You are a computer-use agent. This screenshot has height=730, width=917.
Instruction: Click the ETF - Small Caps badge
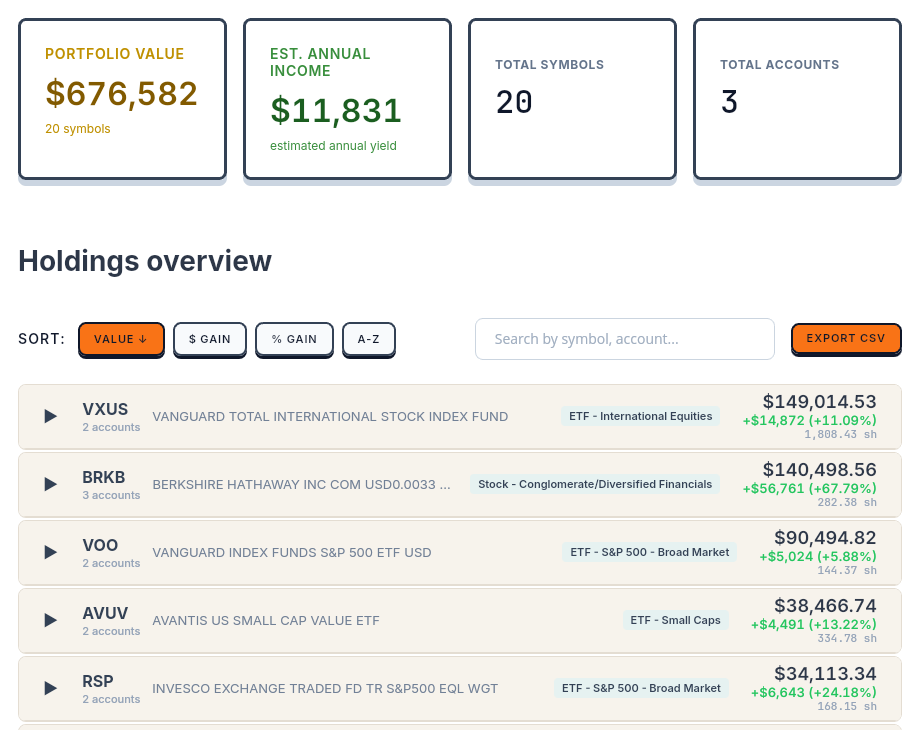click(x=676, y=620)
